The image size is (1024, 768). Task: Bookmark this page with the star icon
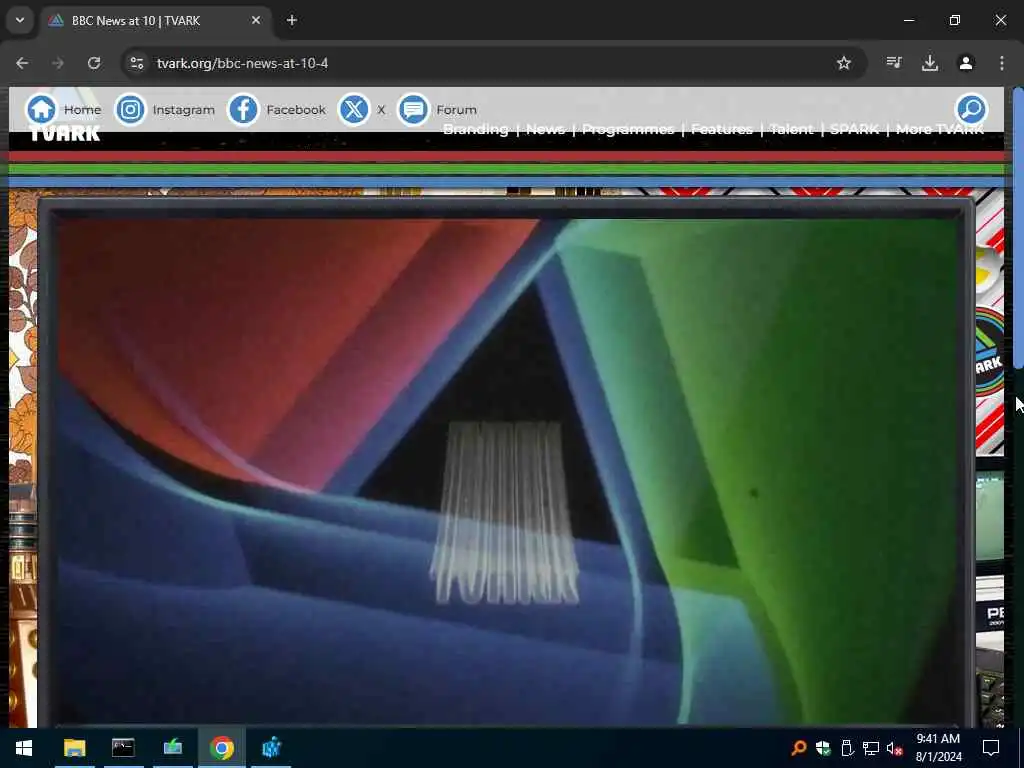[x=844, y=63]
